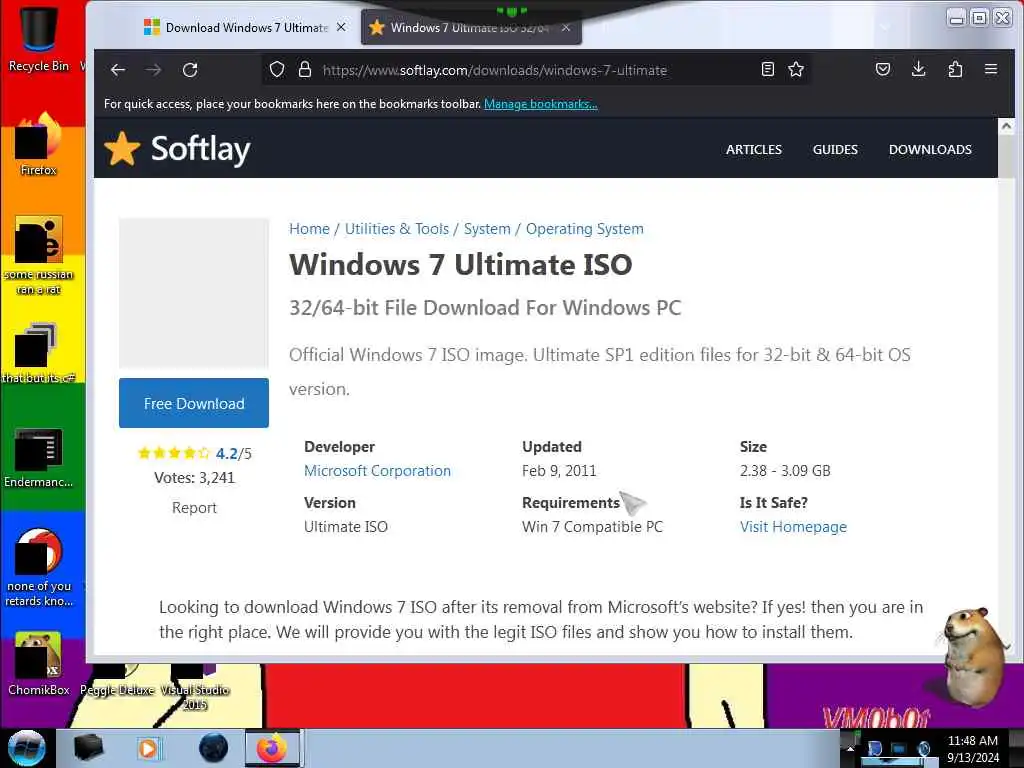Switch to the Download Windows 7 Ultimate tab
This screenshot has height=768, width=1024.
point(245,27)
